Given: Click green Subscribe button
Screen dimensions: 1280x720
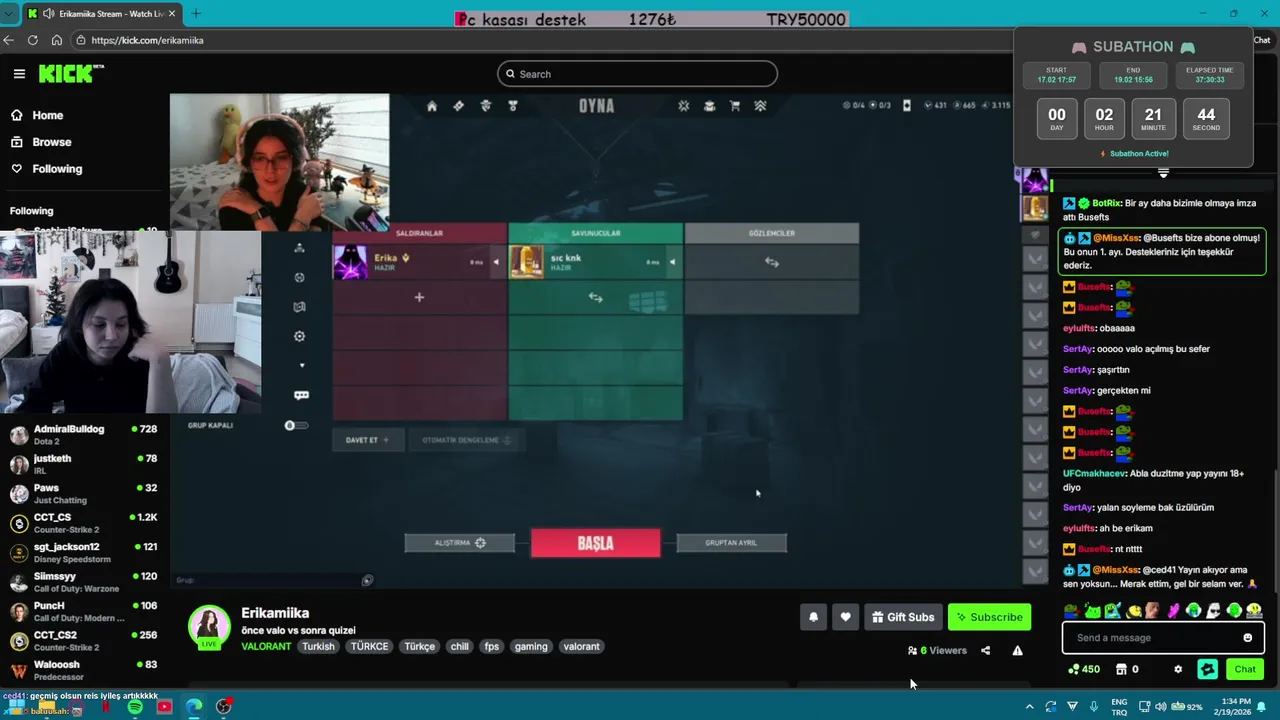Looking at the screenshot, I should (989, 617).
